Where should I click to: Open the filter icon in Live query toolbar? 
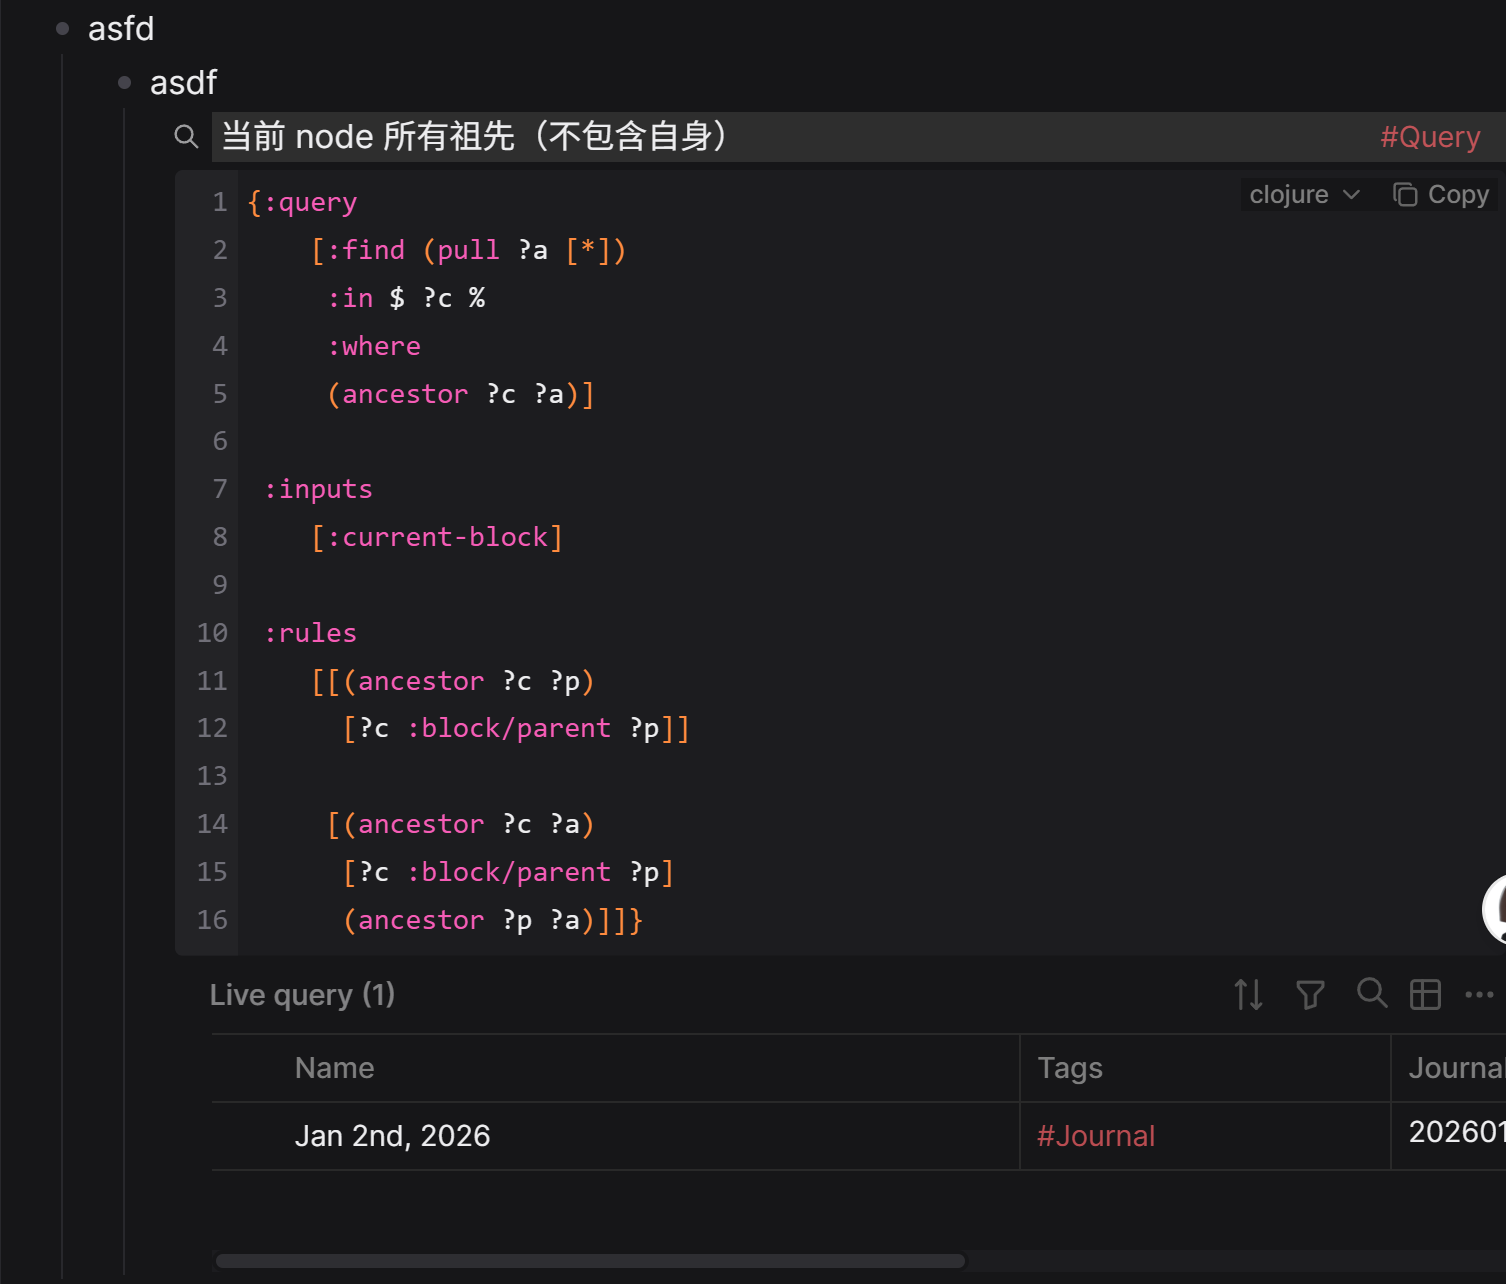(1310, 994)
